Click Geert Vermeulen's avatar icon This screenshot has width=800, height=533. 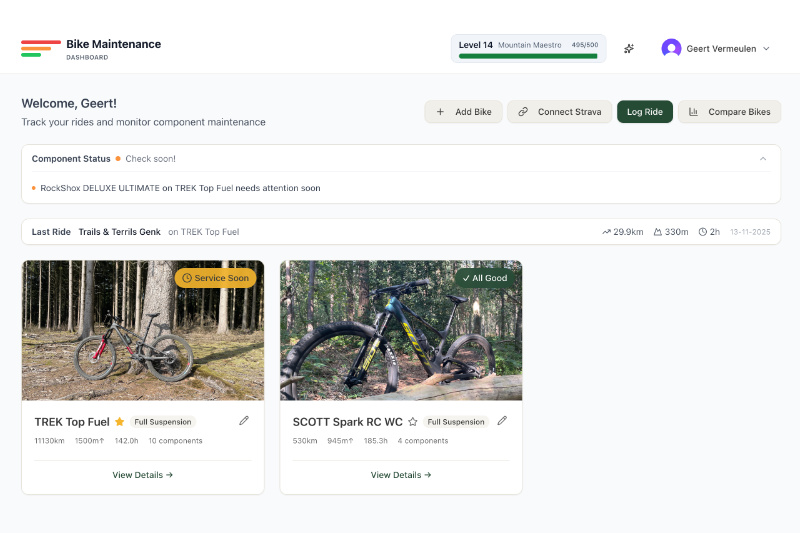671,48
